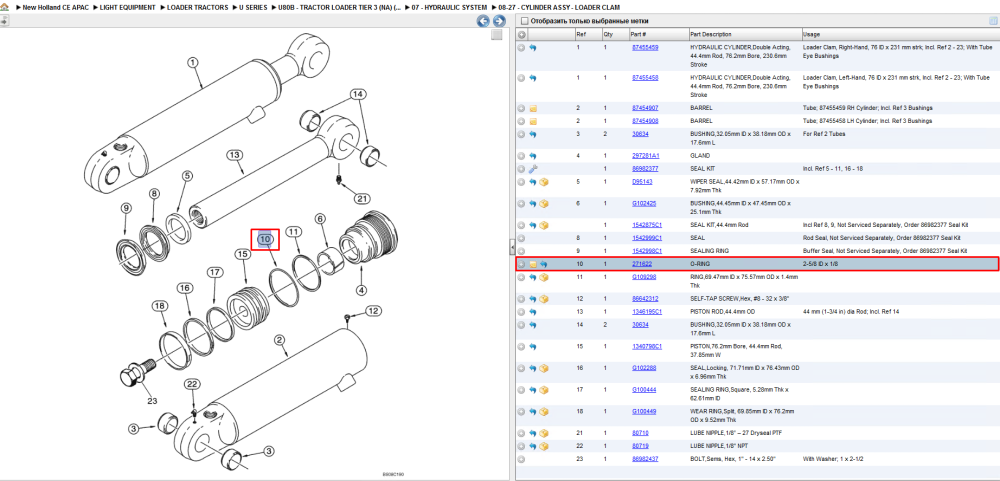This screenshot has height=481, width=1000.
Task: Click the panel options icon at top right
Action: 992,21
